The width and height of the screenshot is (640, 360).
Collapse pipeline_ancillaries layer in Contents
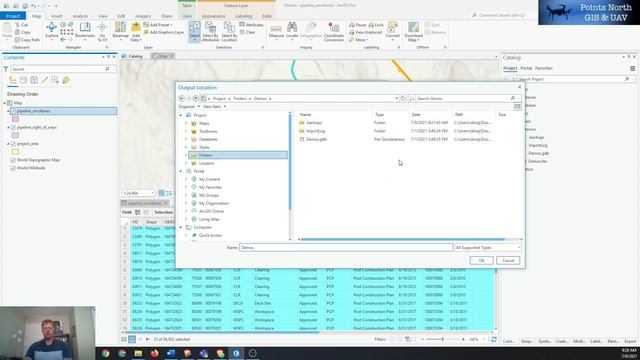coord(8,111)
